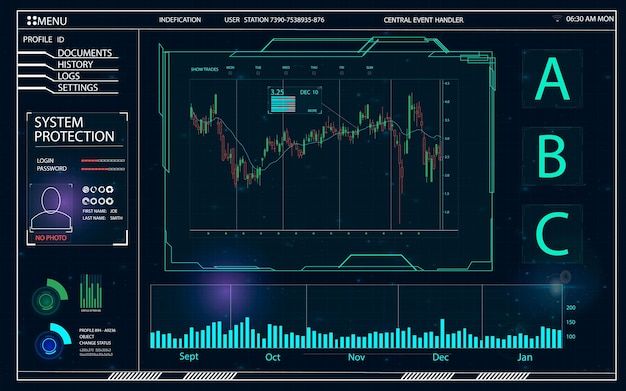The height and width of the screenshot is (391, 626).
Task: Click the PROFILE 894 - A0236 text
Action: (97, 330)
